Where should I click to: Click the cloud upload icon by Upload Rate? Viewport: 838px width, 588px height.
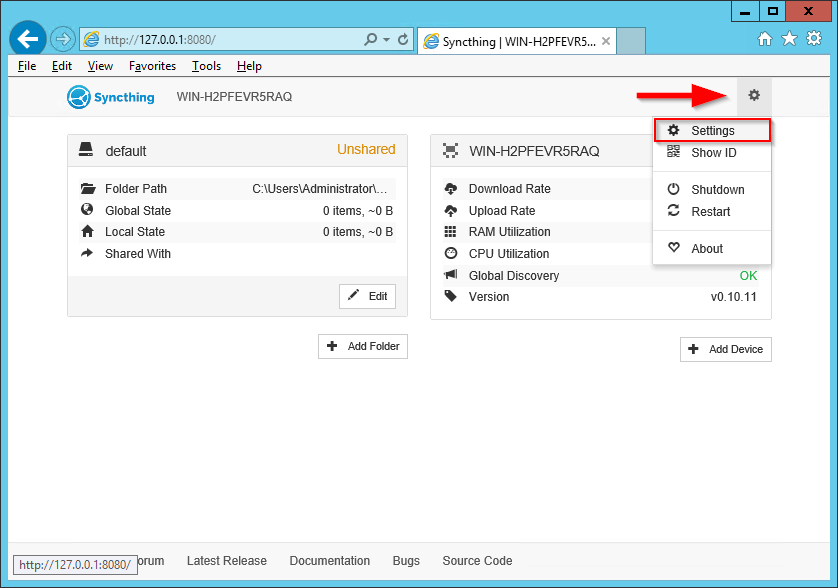coord(451,211)
